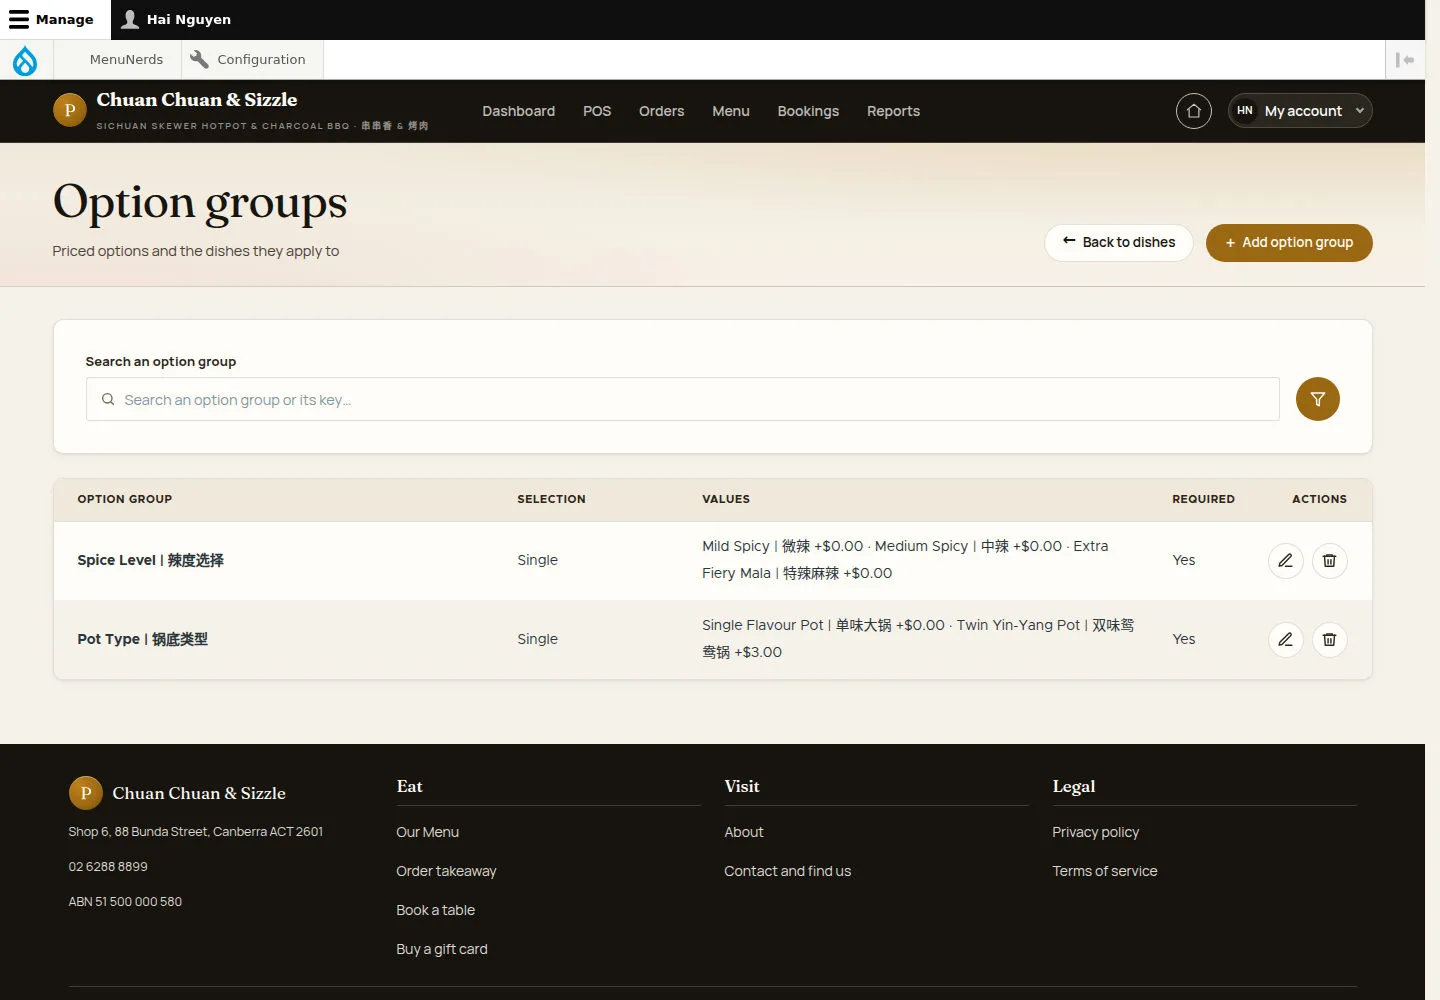Open Contact and find us footer link
The height and width of the screenshot is (1000, 1440).
tap(787, 871)
